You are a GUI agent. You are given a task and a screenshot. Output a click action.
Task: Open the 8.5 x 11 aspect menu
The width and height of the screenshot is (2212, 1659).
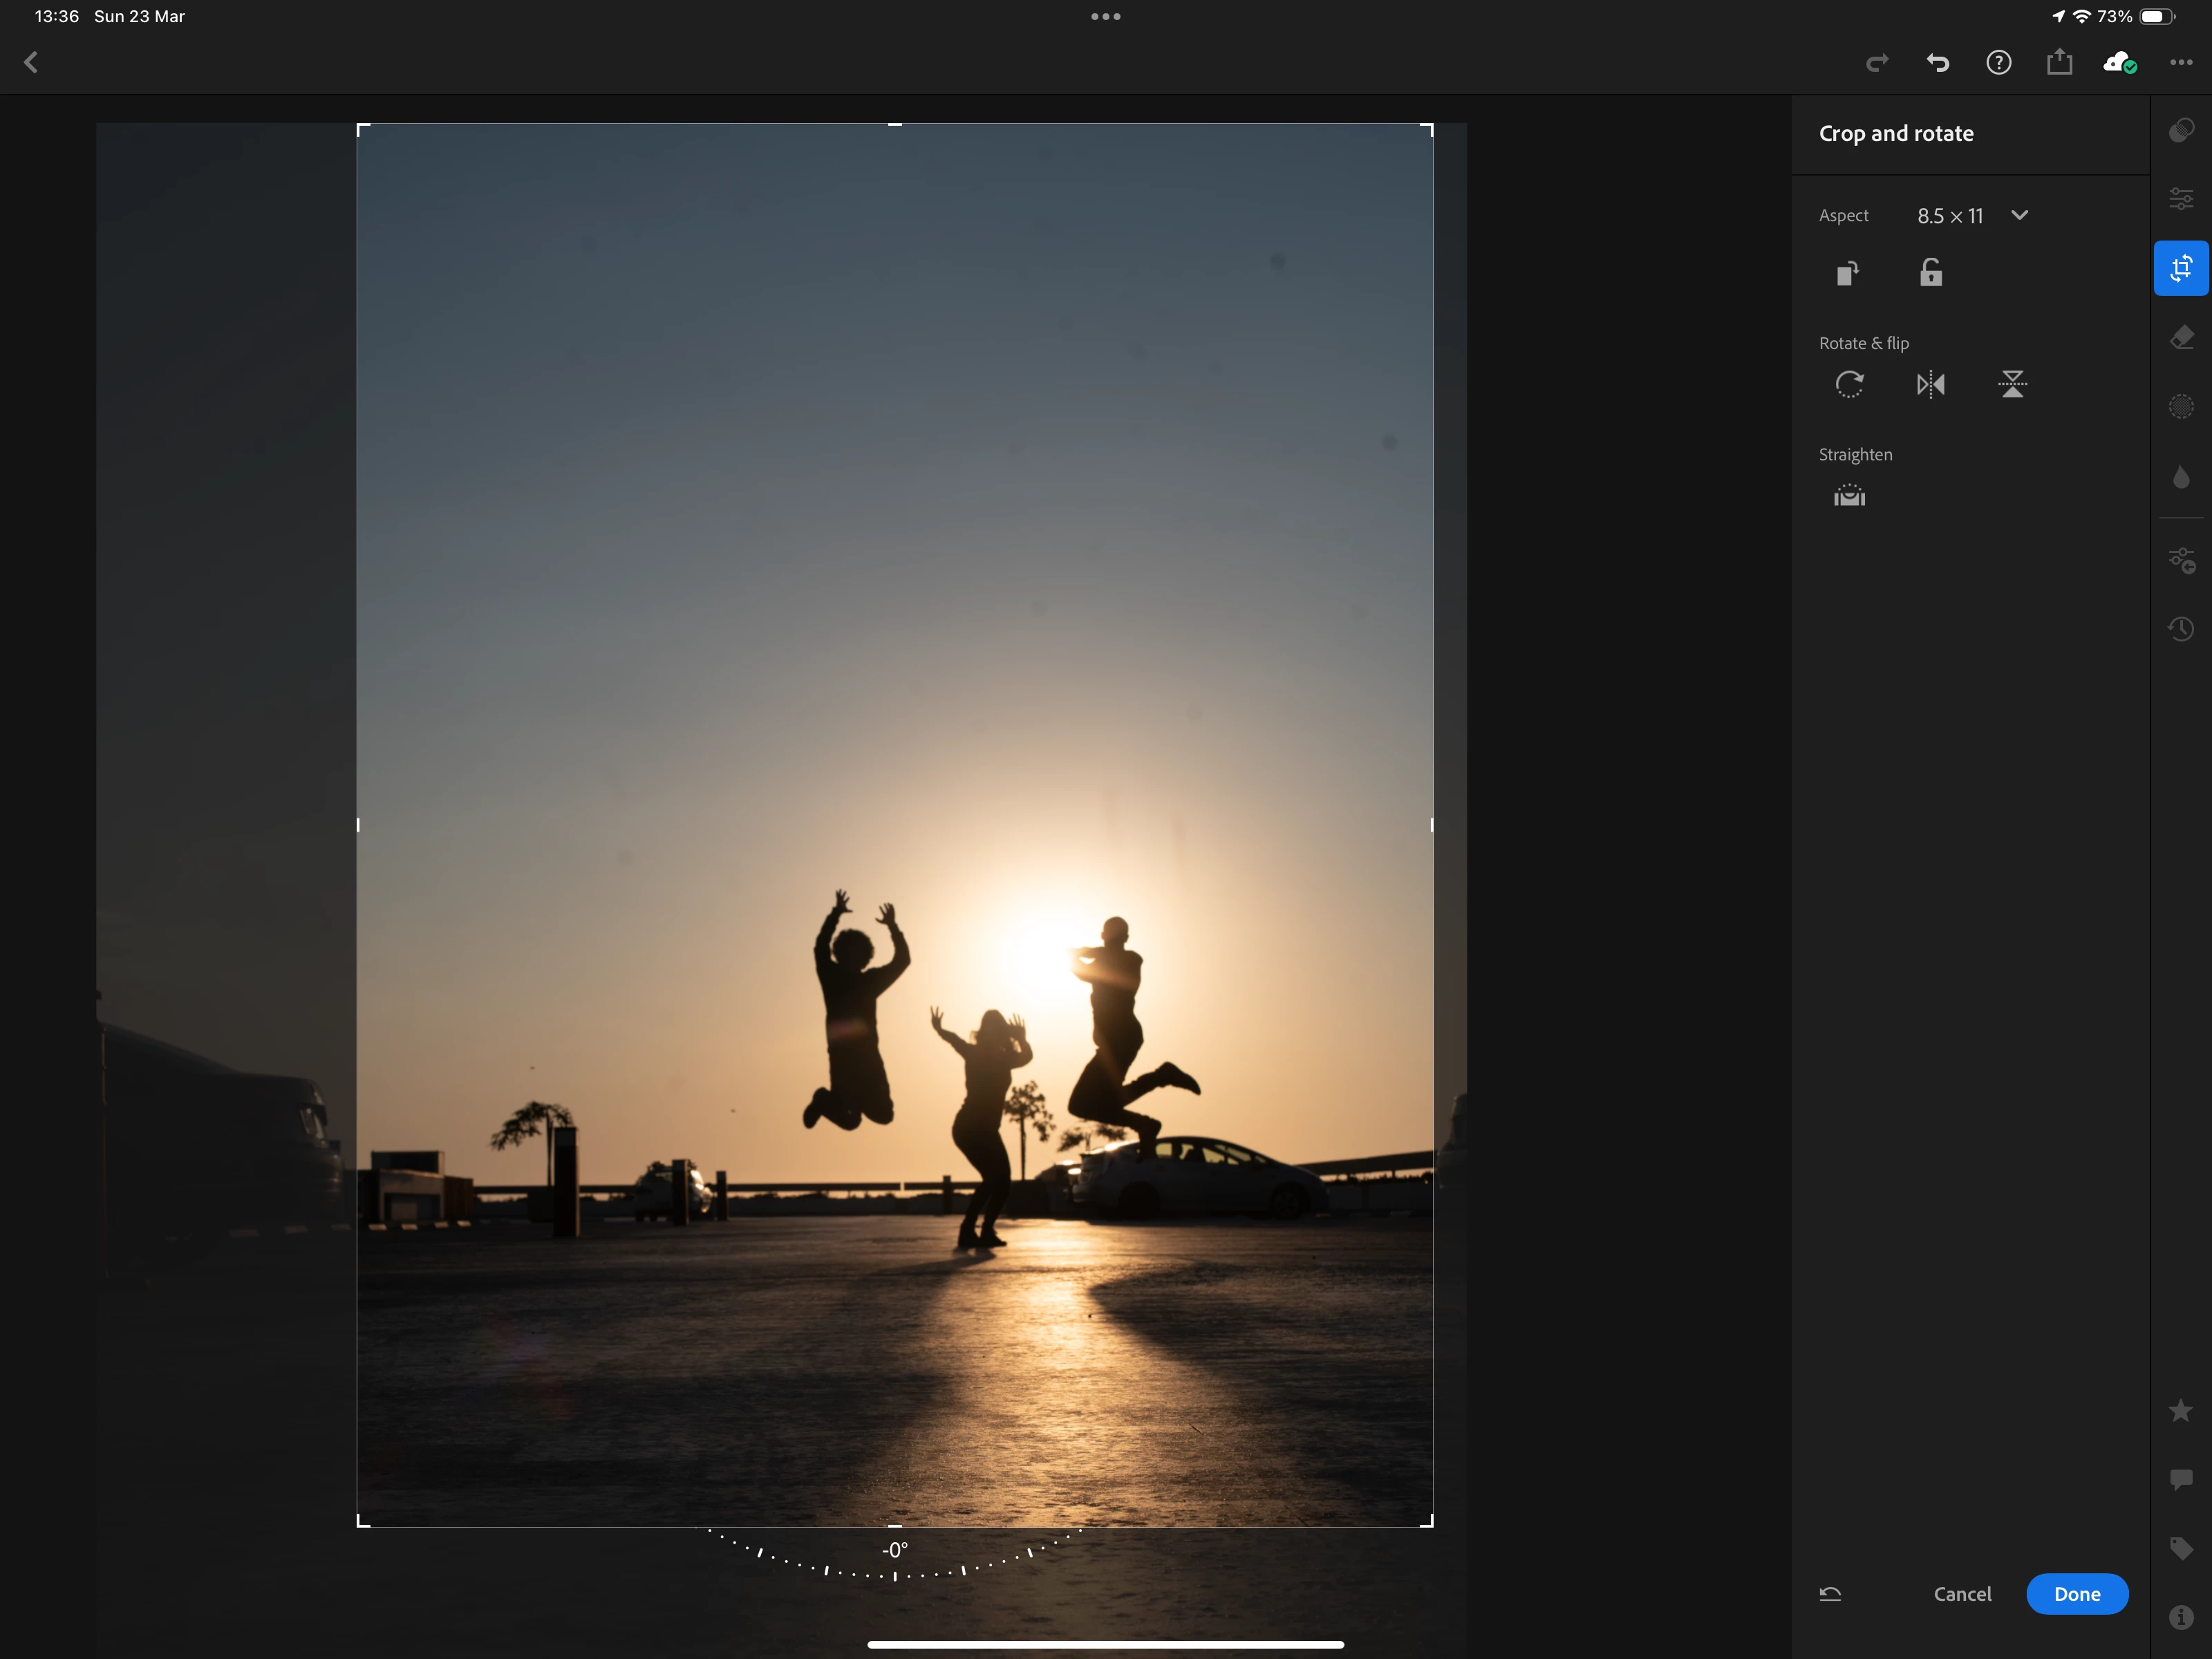click(1949, 216)
